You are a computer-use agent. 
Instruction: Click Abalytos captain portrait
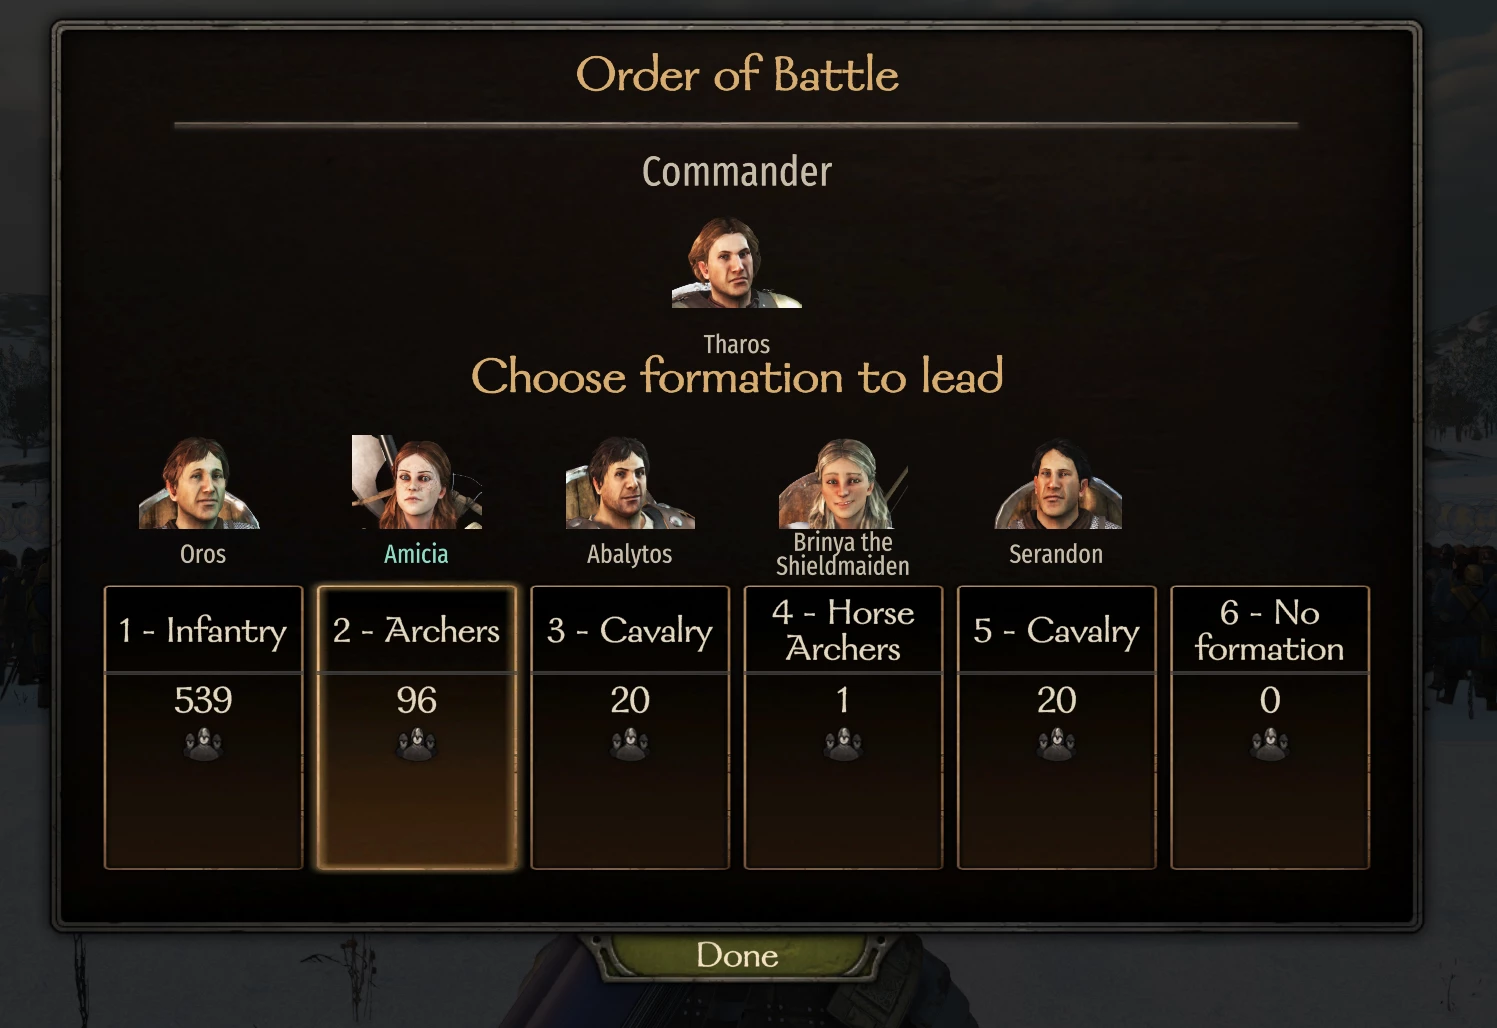[x=630, y=483]
